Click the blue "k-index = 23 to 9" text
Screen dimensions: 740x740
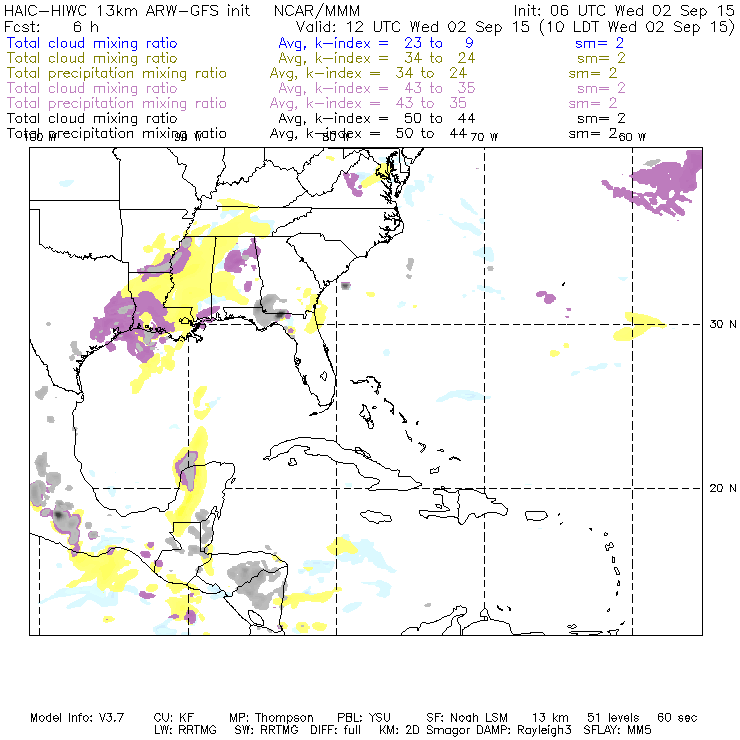pyautogui.click(x=394, y=43)
